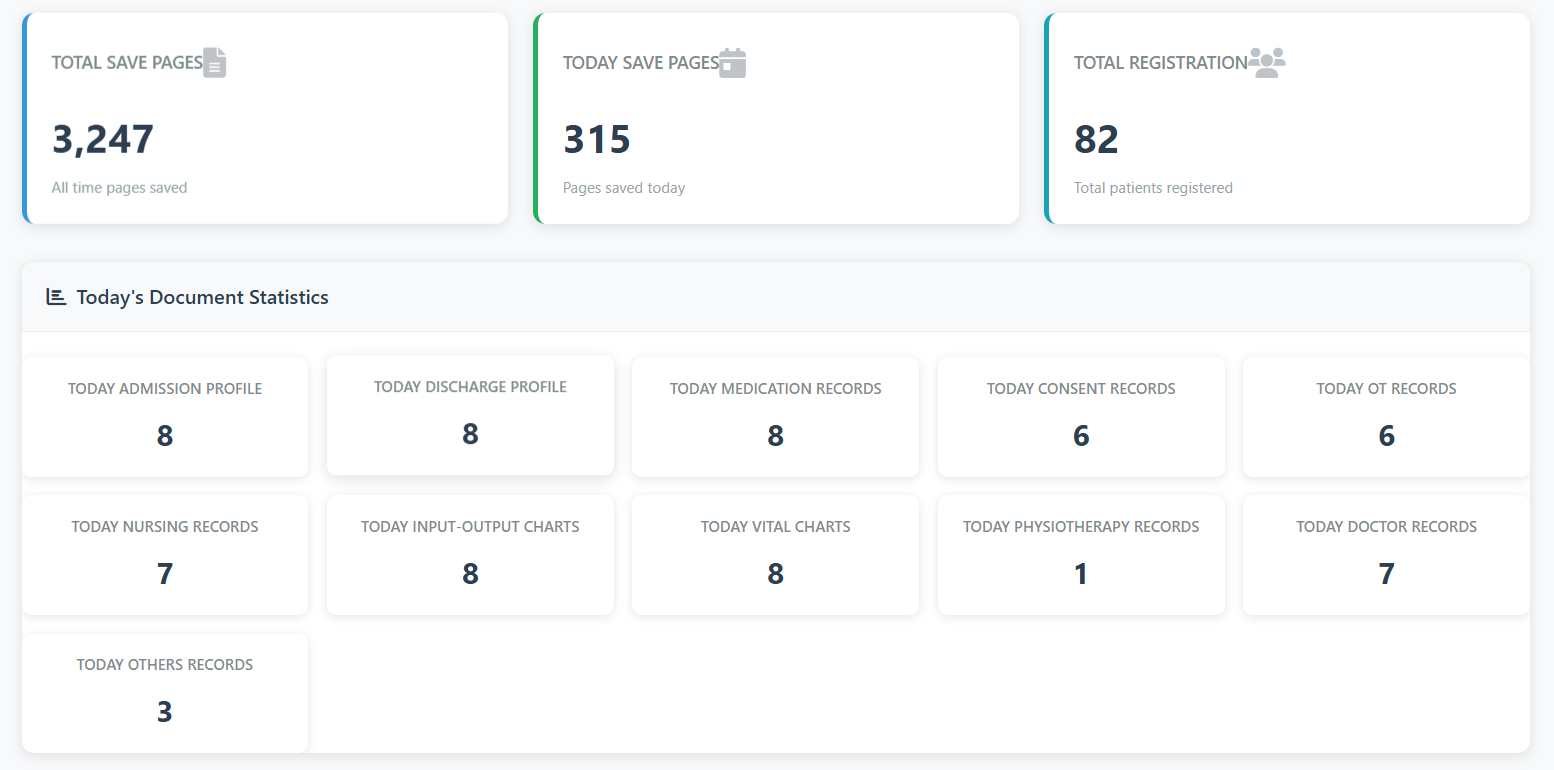Viewport: 1554px width, 770px height.
Task: Select the Today Vital Charts tile
Action: tap(775, 554)
